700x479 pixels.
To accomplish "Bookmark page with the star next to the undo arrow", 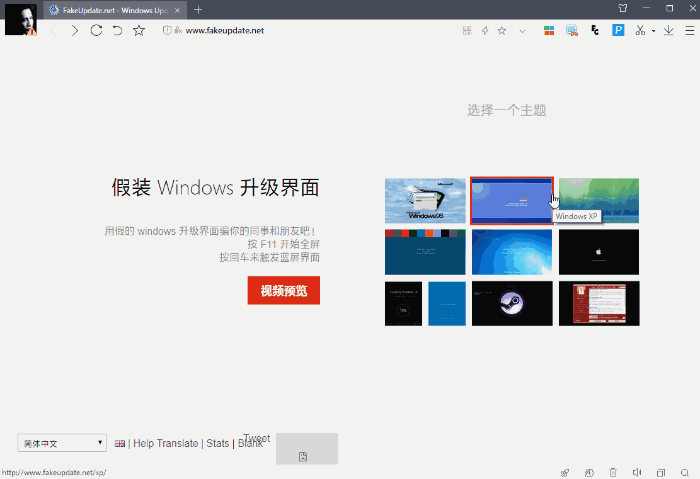I will (139, 30).
